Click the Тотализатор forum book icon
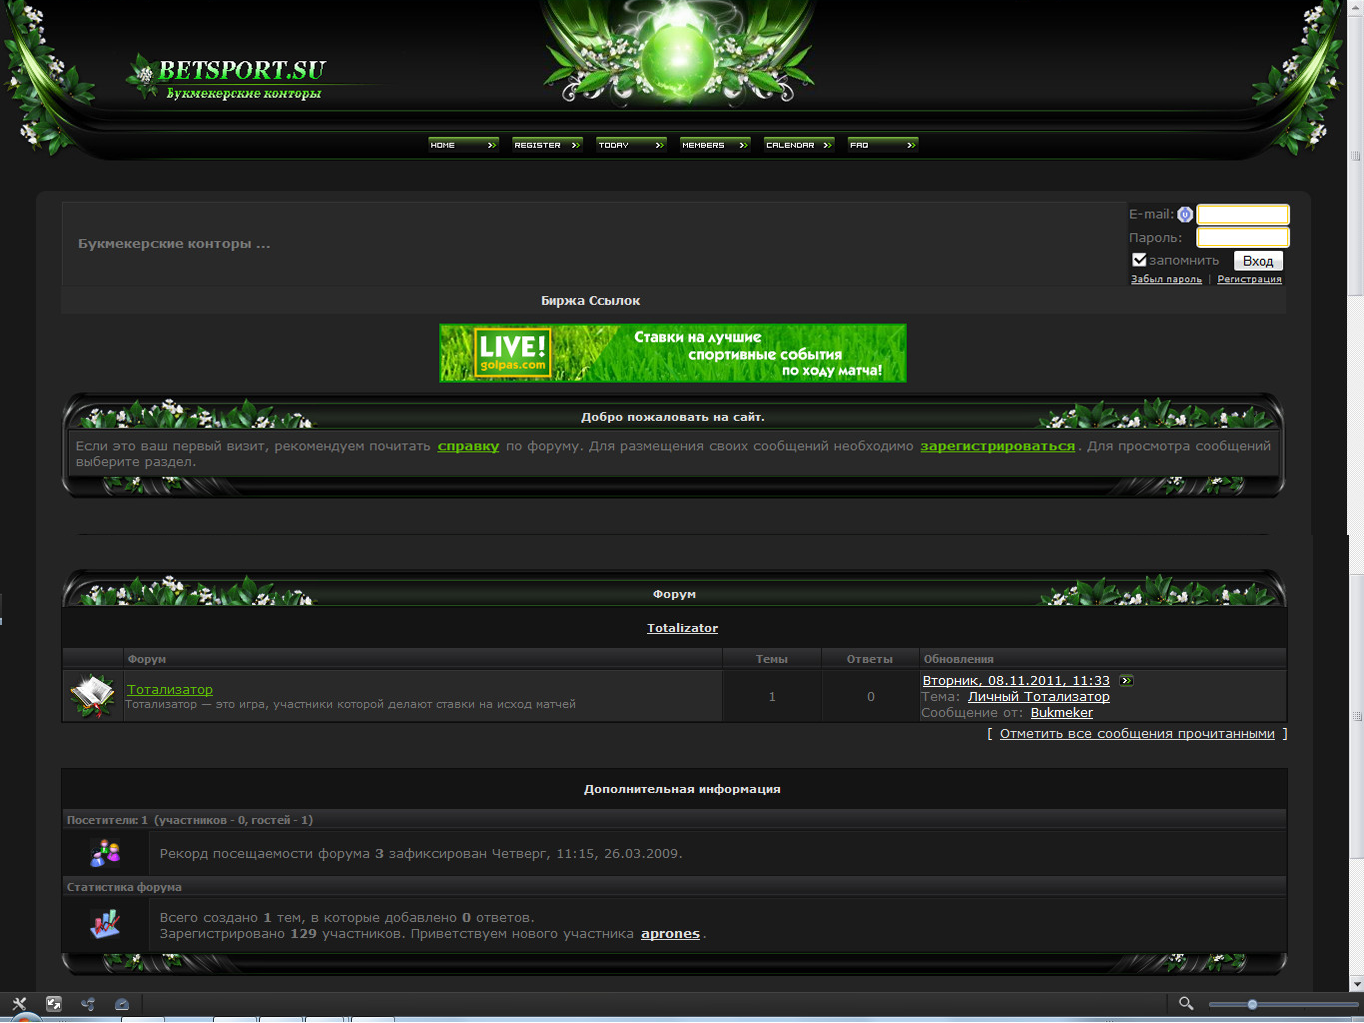This screenshot has height=1023, width=1364. click(x=92, y=695)
